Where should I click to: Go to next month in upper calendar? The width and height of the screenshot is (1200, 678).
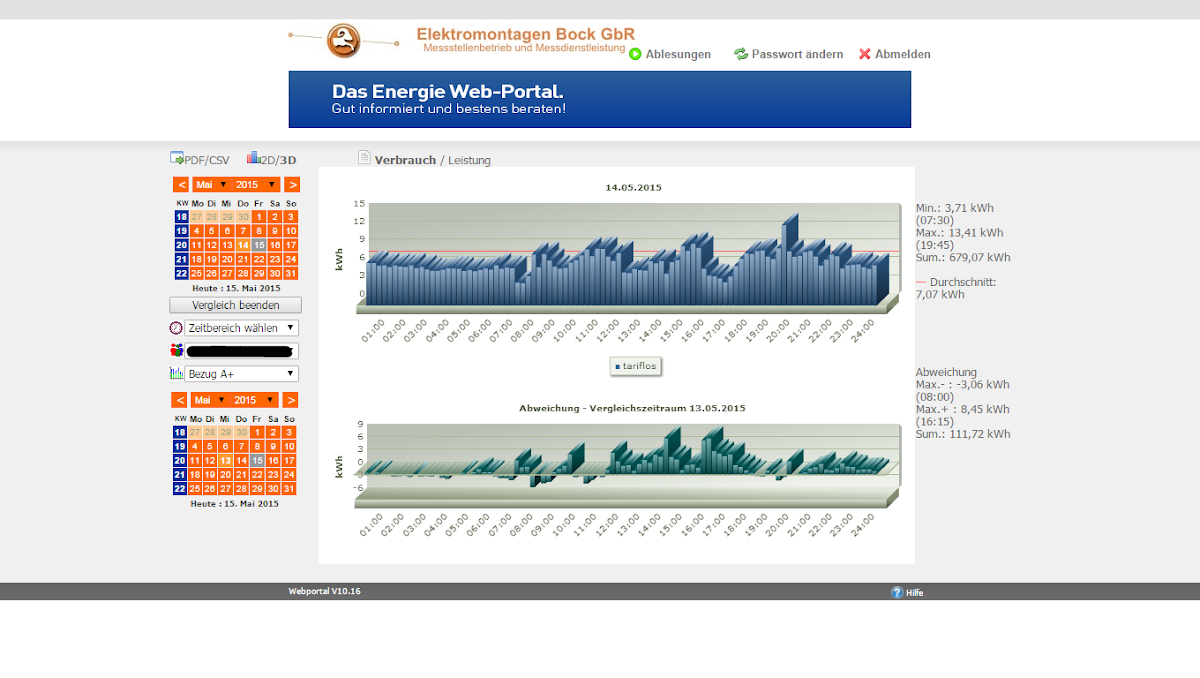coord(291,185)
